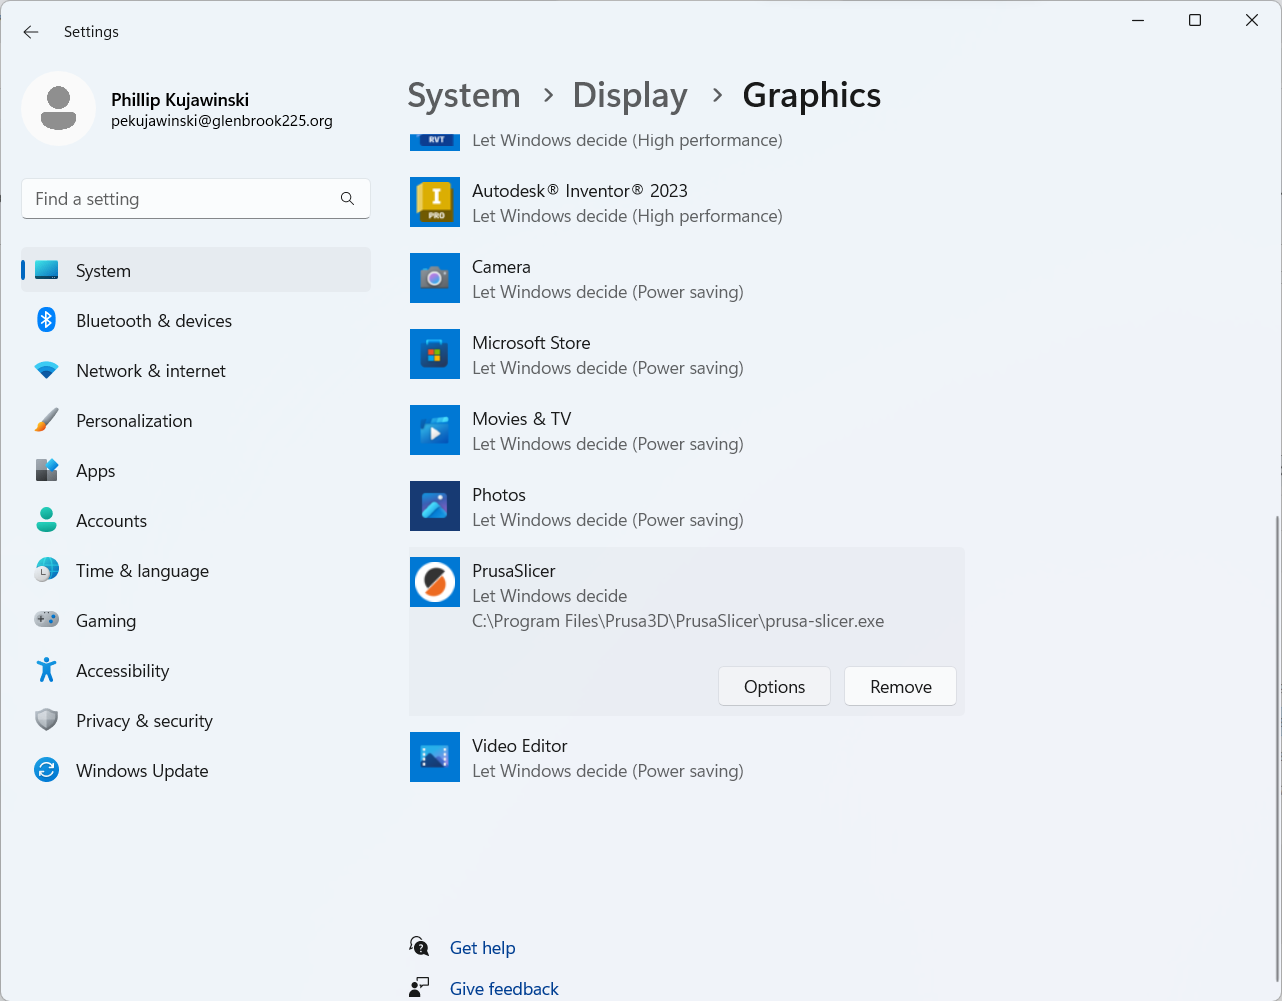Image resolution: width=1282 pixels, height=1001 pixels.
Task: Select the Autodesk Inventor 2023 entry name
Action: pos(580,190)
